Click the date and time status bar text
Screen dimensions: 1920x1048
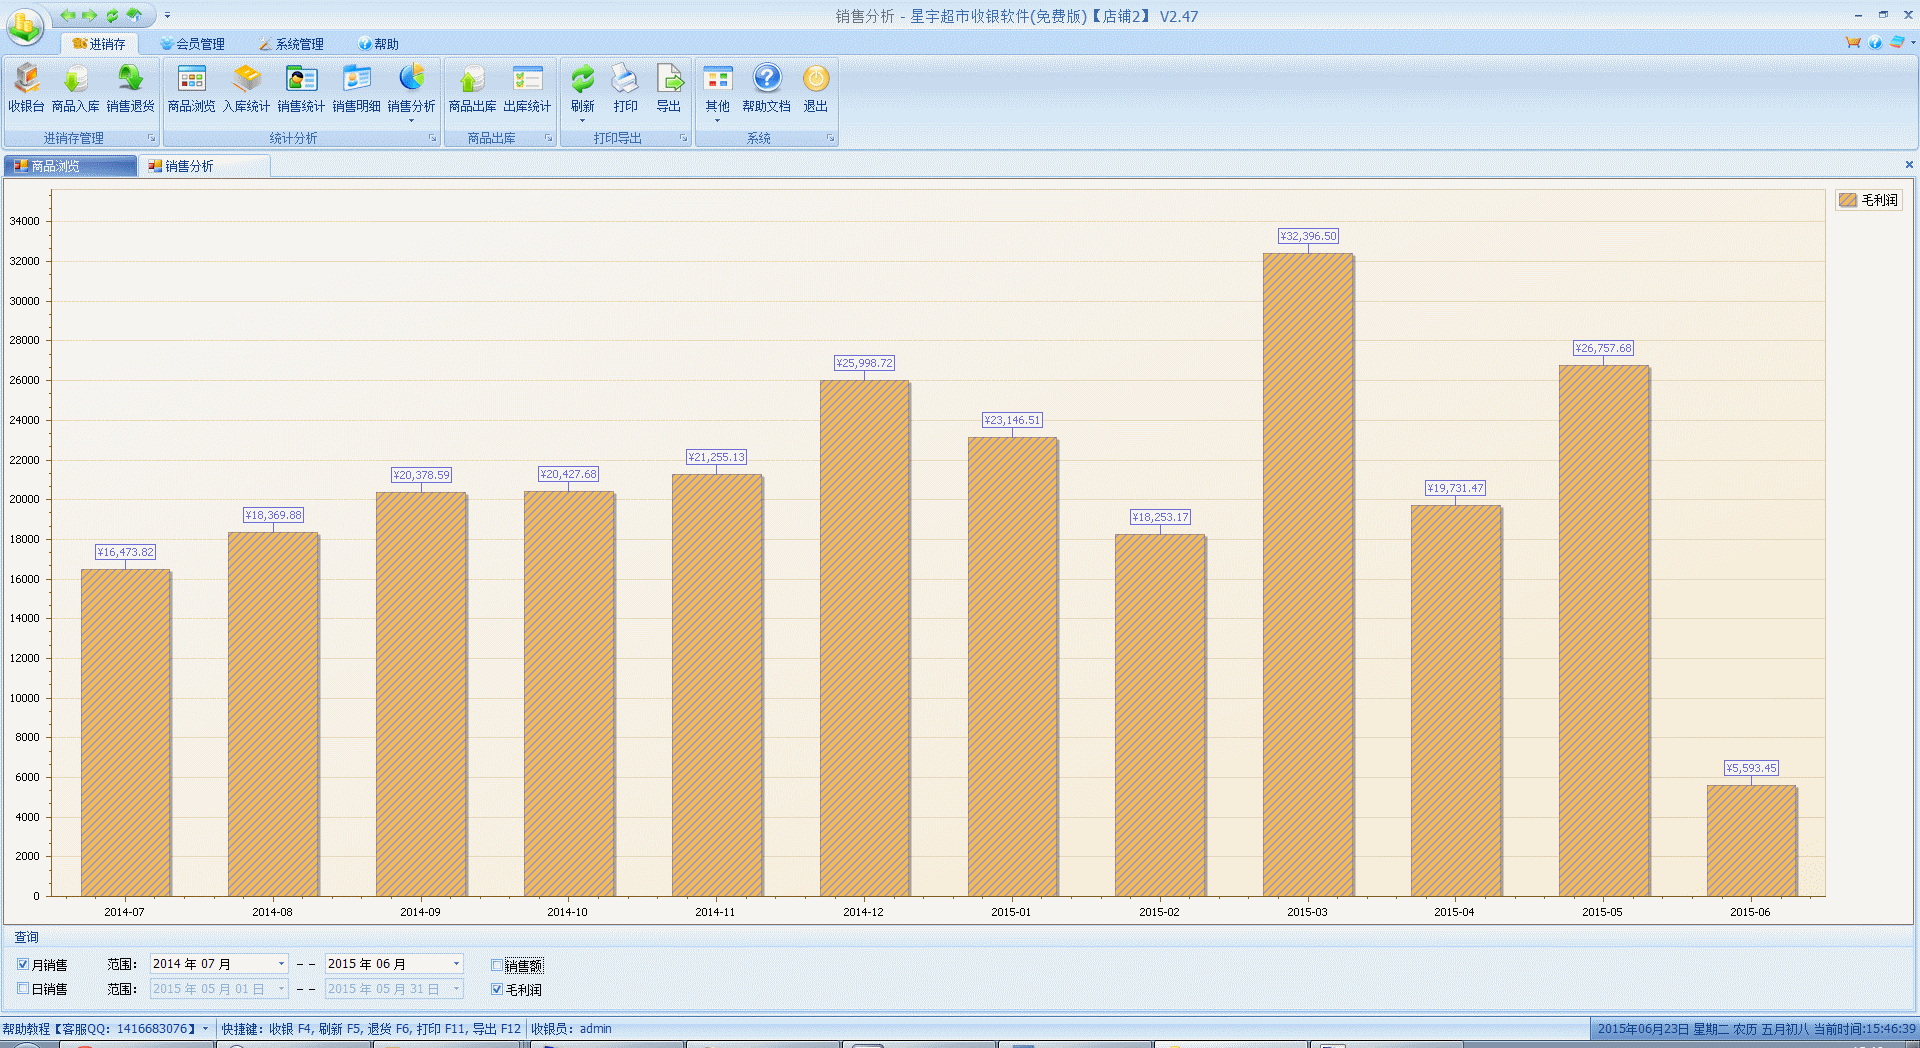coord(1756,1029)
